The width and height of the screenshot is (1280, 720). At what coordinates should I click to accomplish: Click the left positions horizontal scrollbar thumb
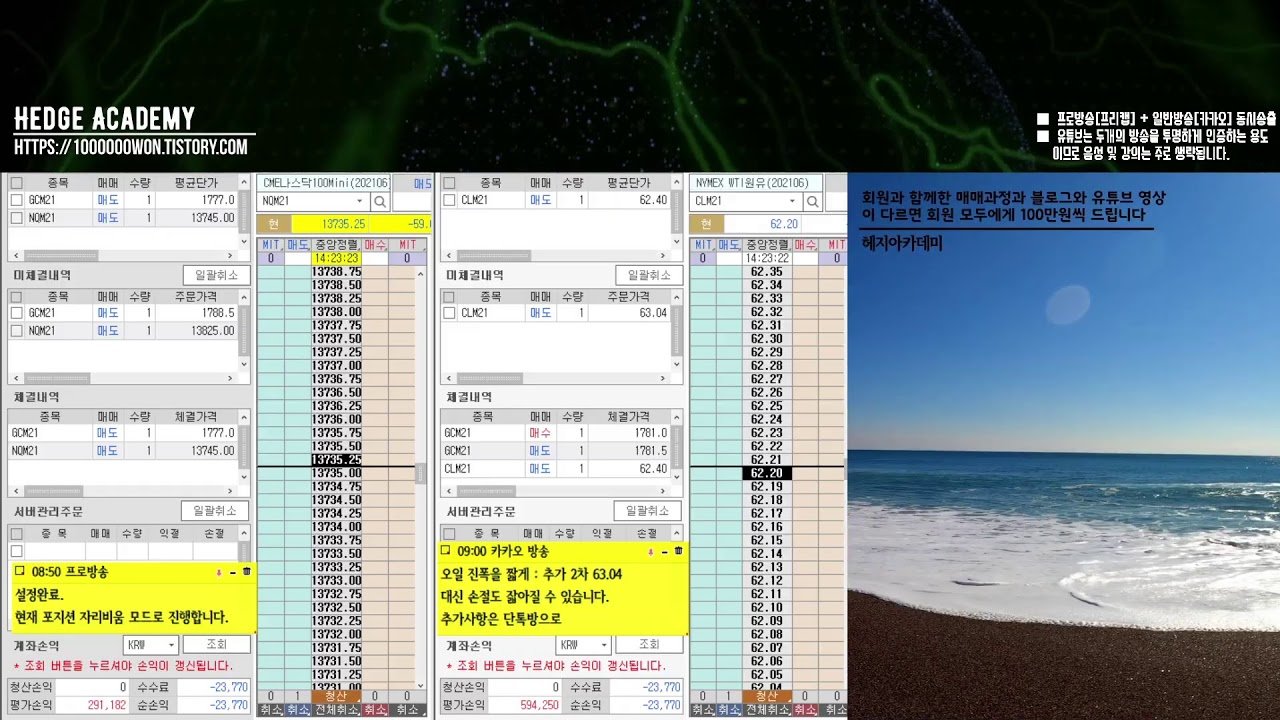pos(61,256)
